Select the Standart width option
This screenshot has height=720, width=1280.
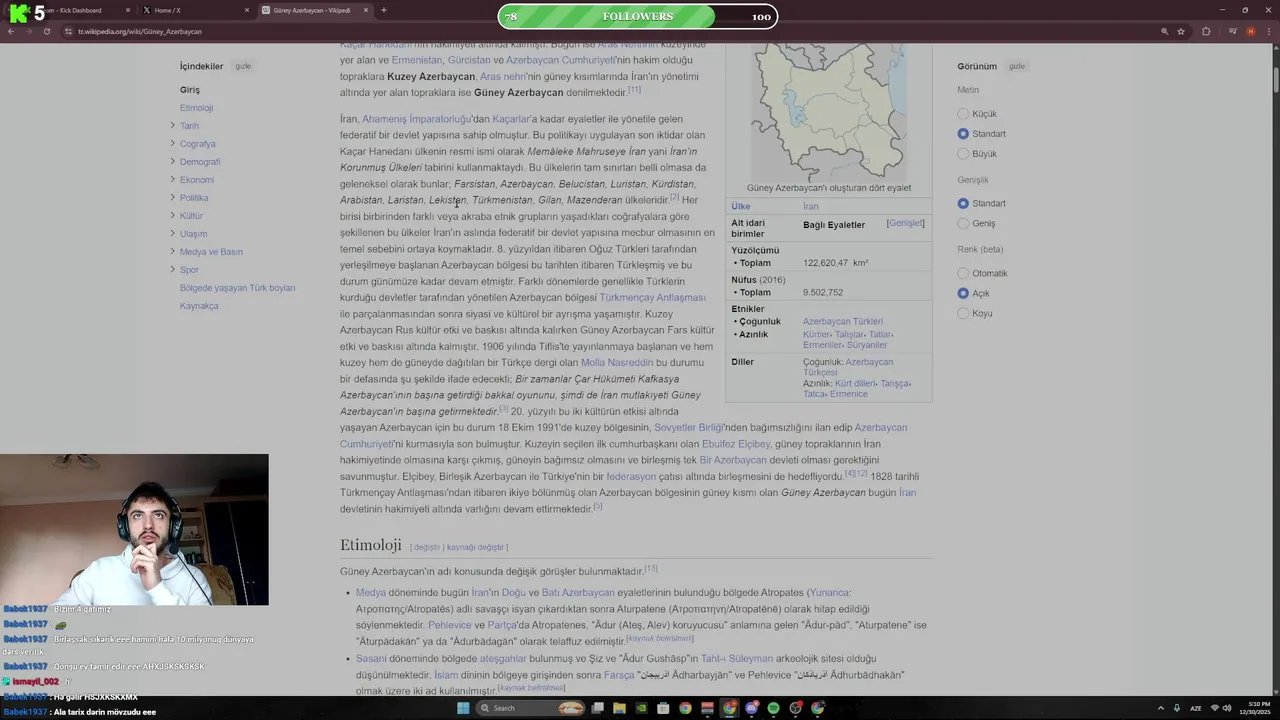pyautogui.click(x=963, y=204)
